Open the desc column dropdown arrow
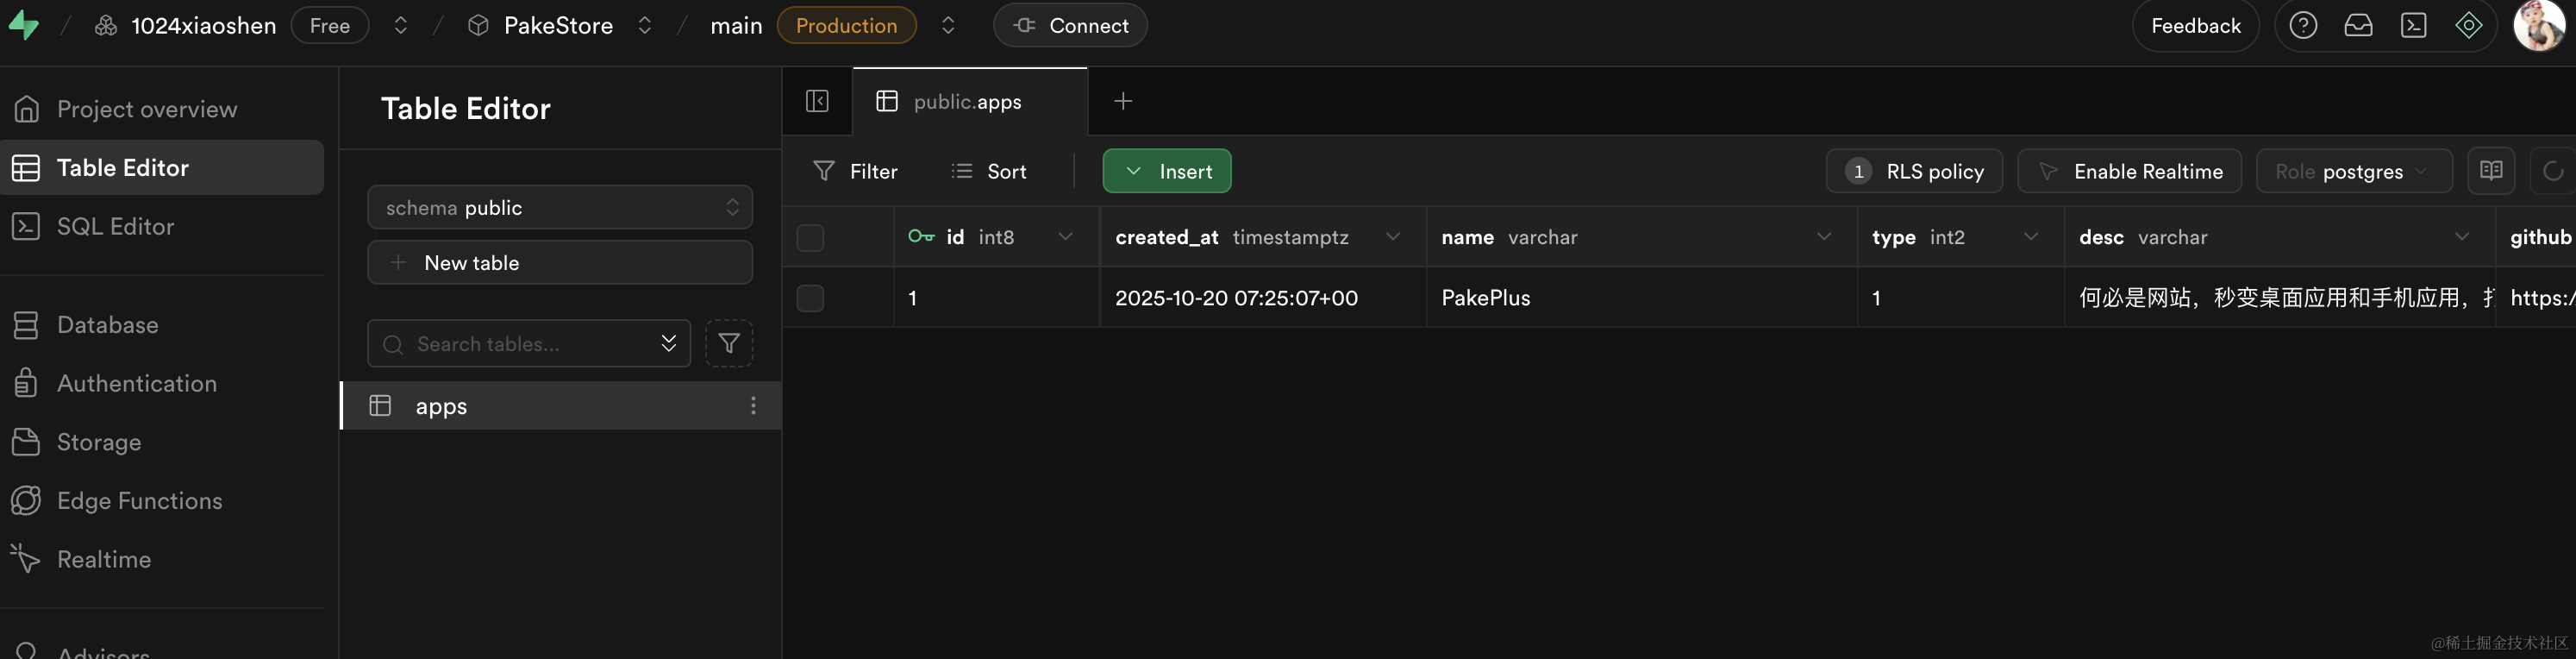Screen dimensions: 2576x659 [2461, 237]
